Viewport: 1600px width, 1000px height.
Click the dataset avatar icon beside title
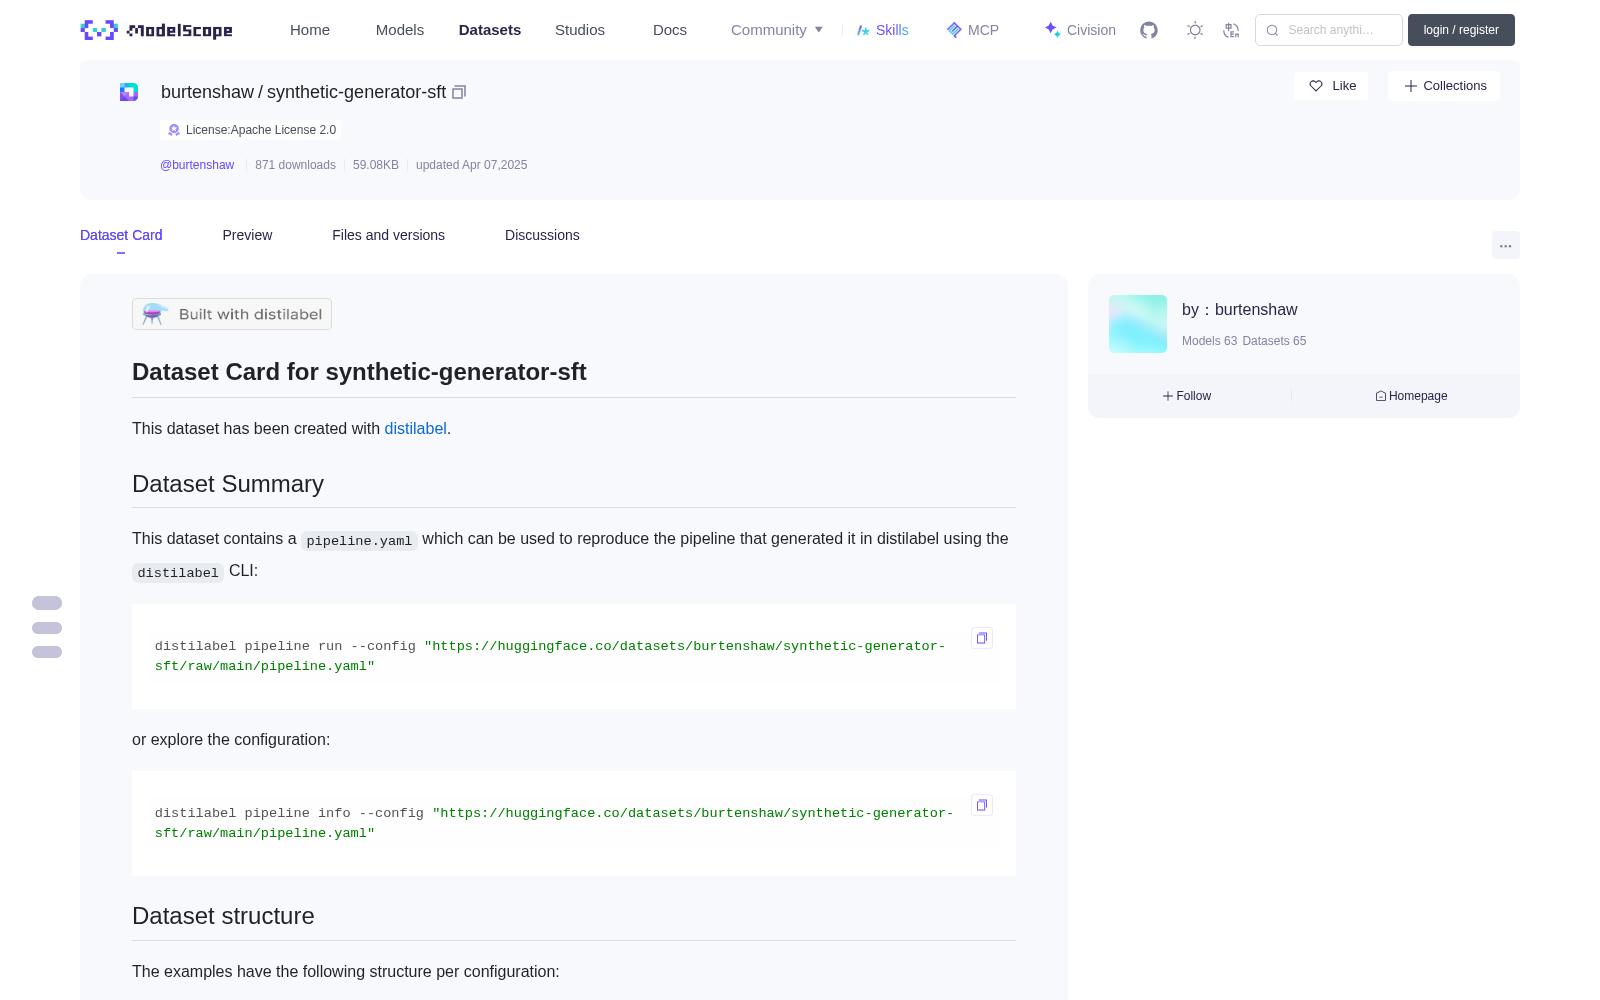(x=129, y=92)
